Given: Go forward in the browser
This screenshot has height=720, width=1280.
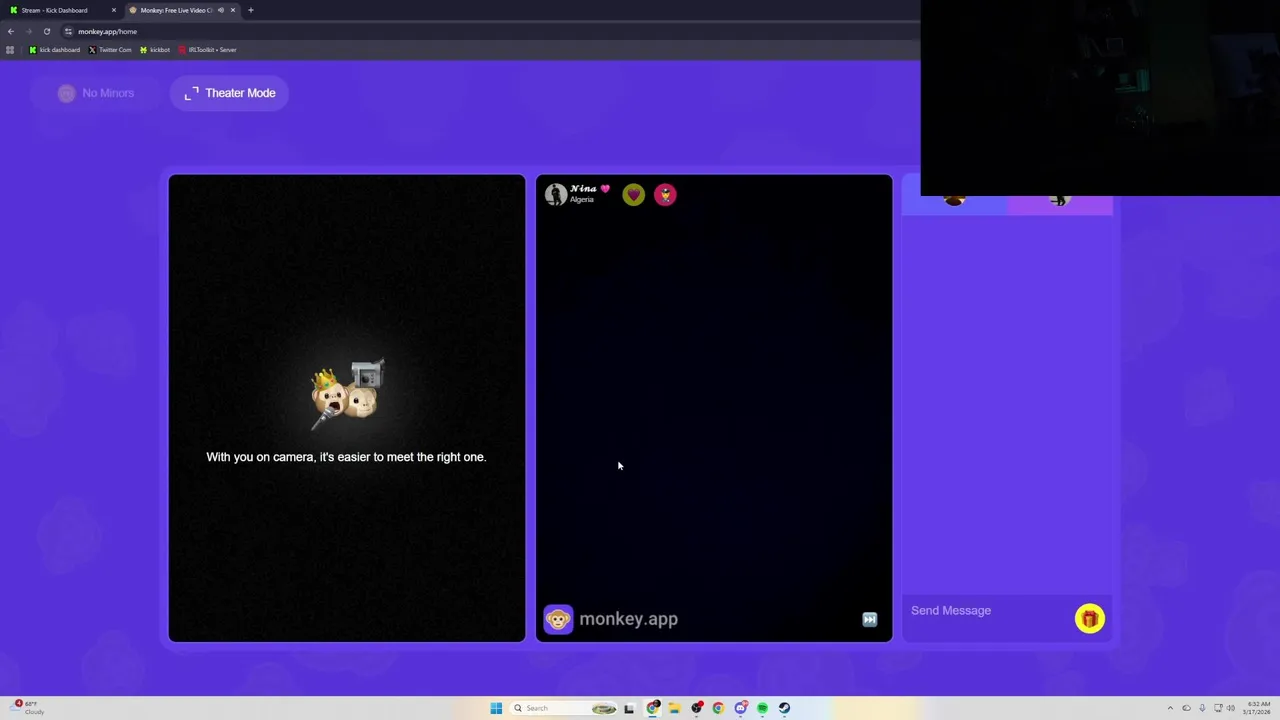Looking at the screenshot, I should point(28,31).
